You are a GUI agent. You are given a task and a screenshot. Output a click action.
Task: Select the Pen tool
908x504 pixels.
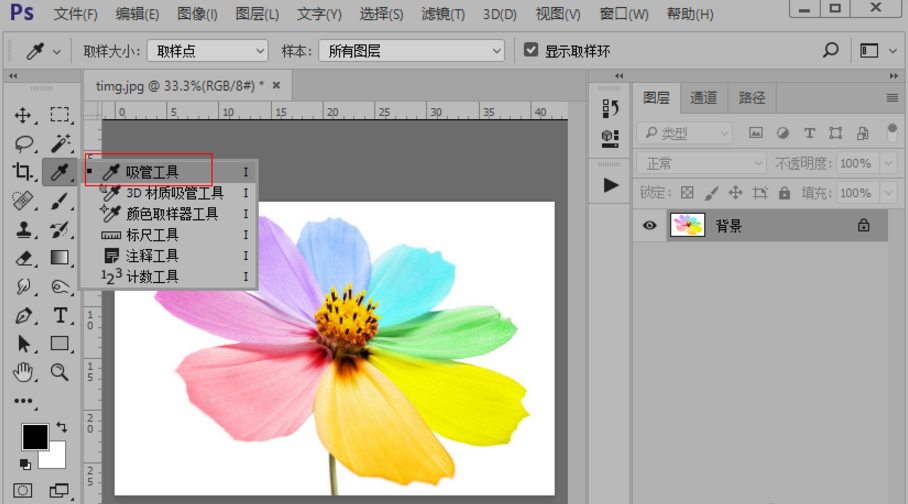tap(23, 316)
